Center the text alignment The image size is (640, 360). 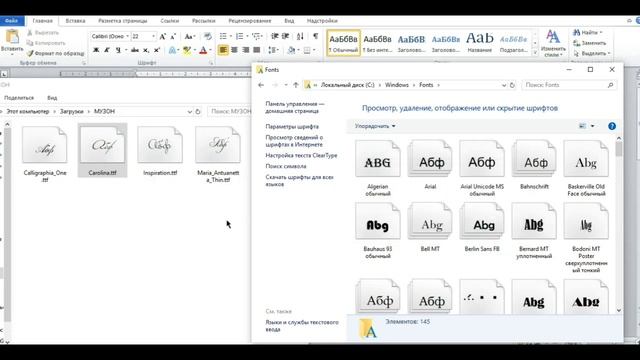pos(234,50)
